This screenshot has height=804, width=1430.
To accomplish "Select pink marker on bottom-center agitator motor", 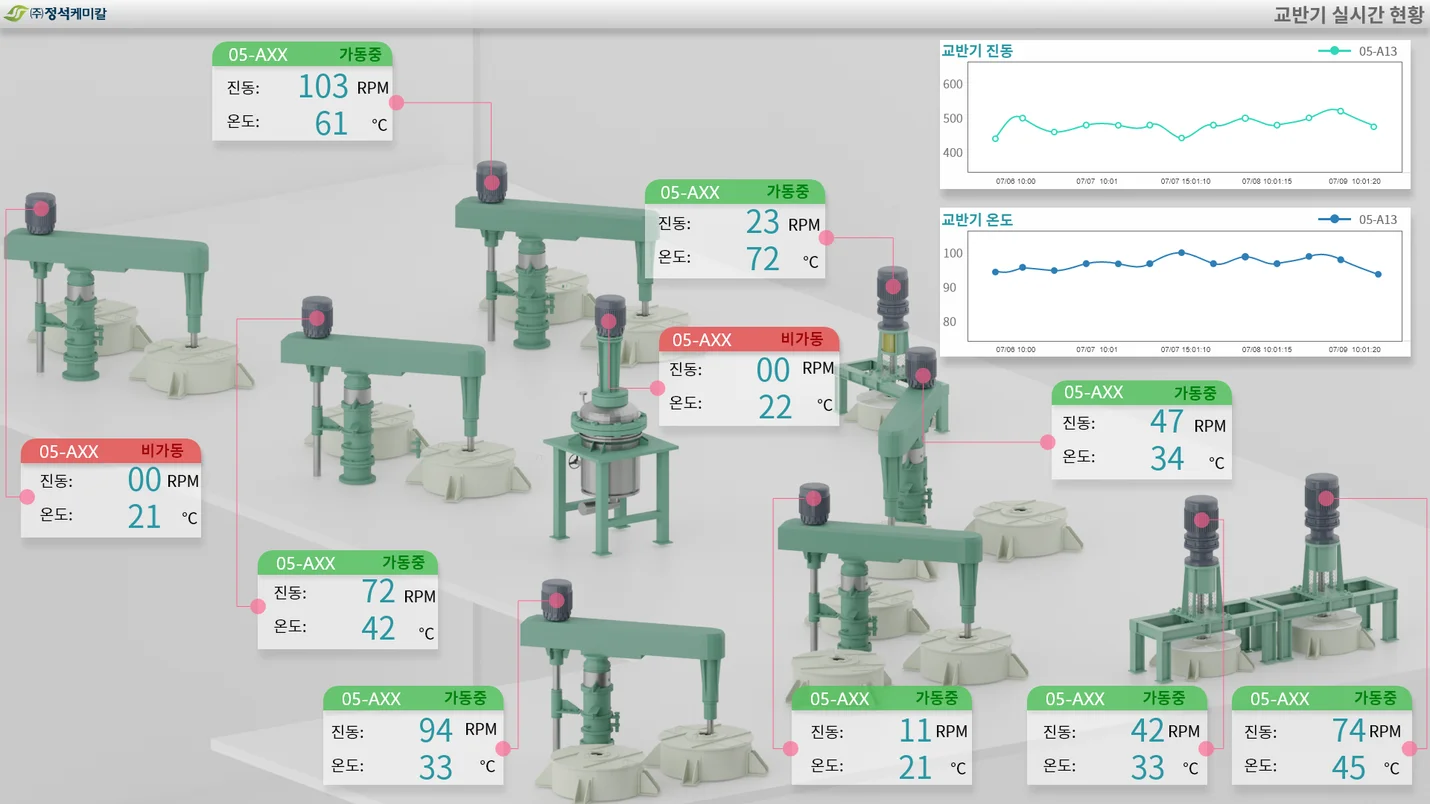I will tap(556, 601).
